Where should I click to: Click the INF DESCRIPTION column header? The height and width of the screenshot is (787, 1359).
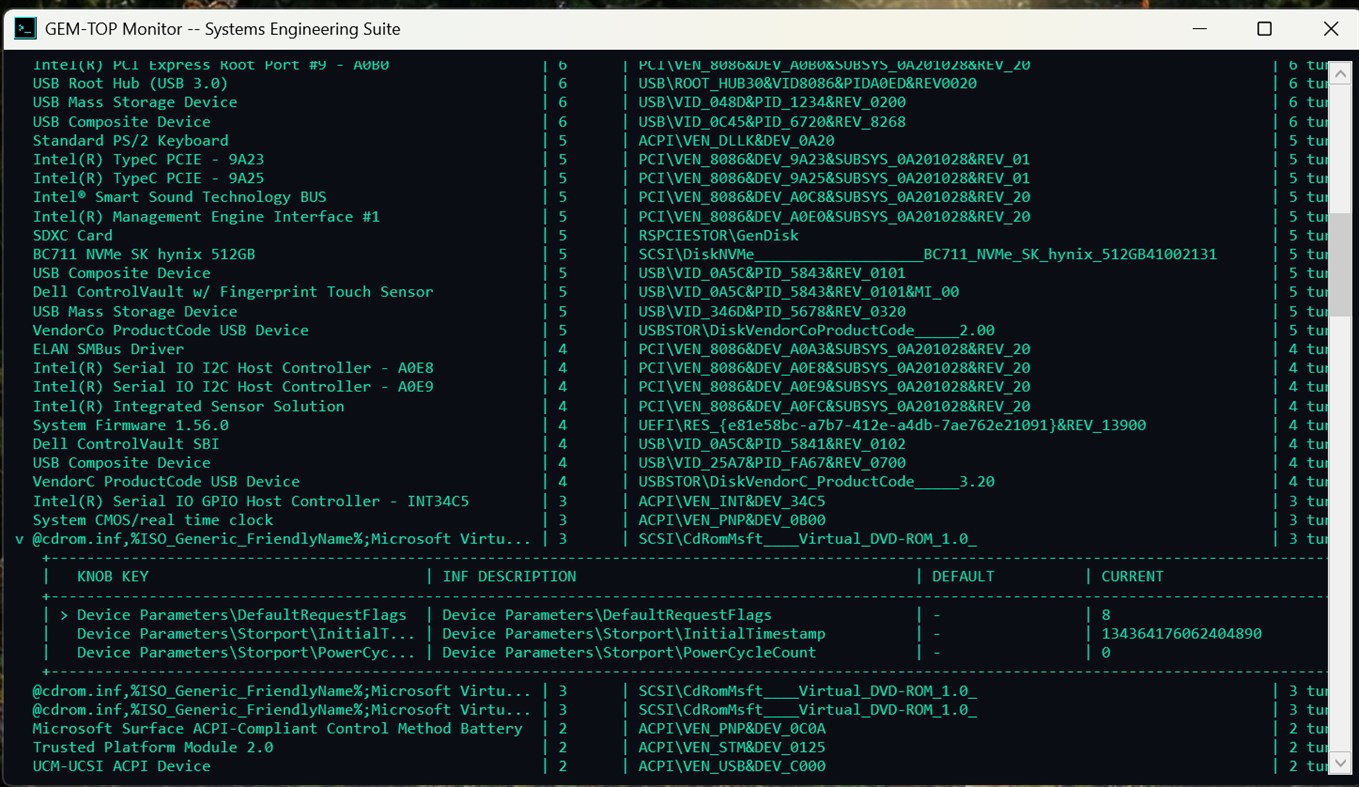pyautogui.click(x=509, y=577)
